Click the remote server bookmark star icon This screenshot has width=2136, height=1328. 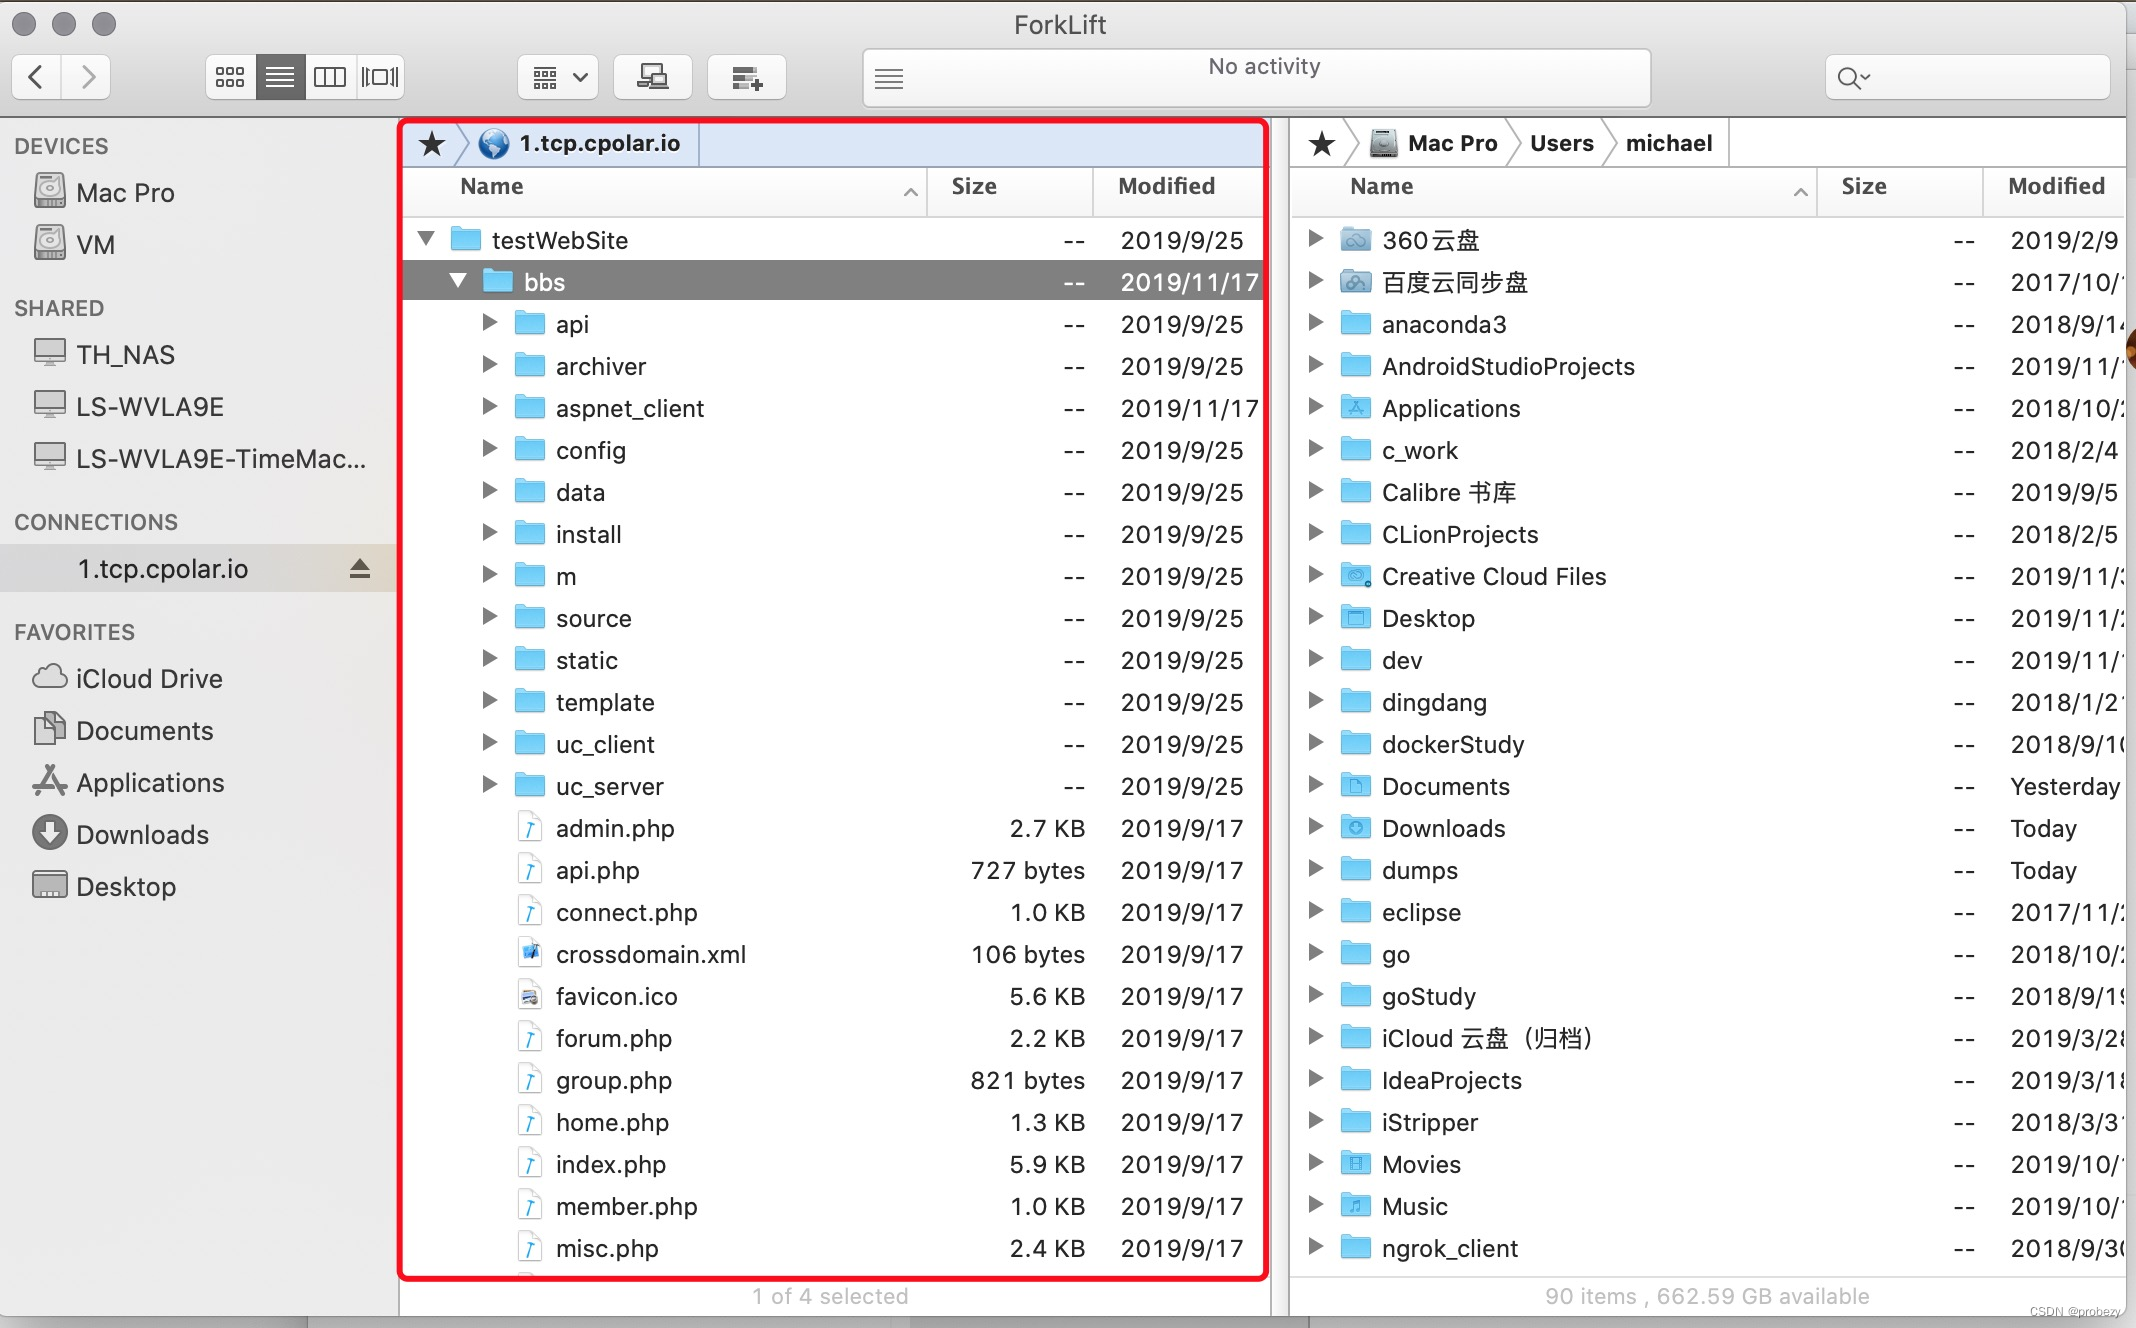pos(433,144)
